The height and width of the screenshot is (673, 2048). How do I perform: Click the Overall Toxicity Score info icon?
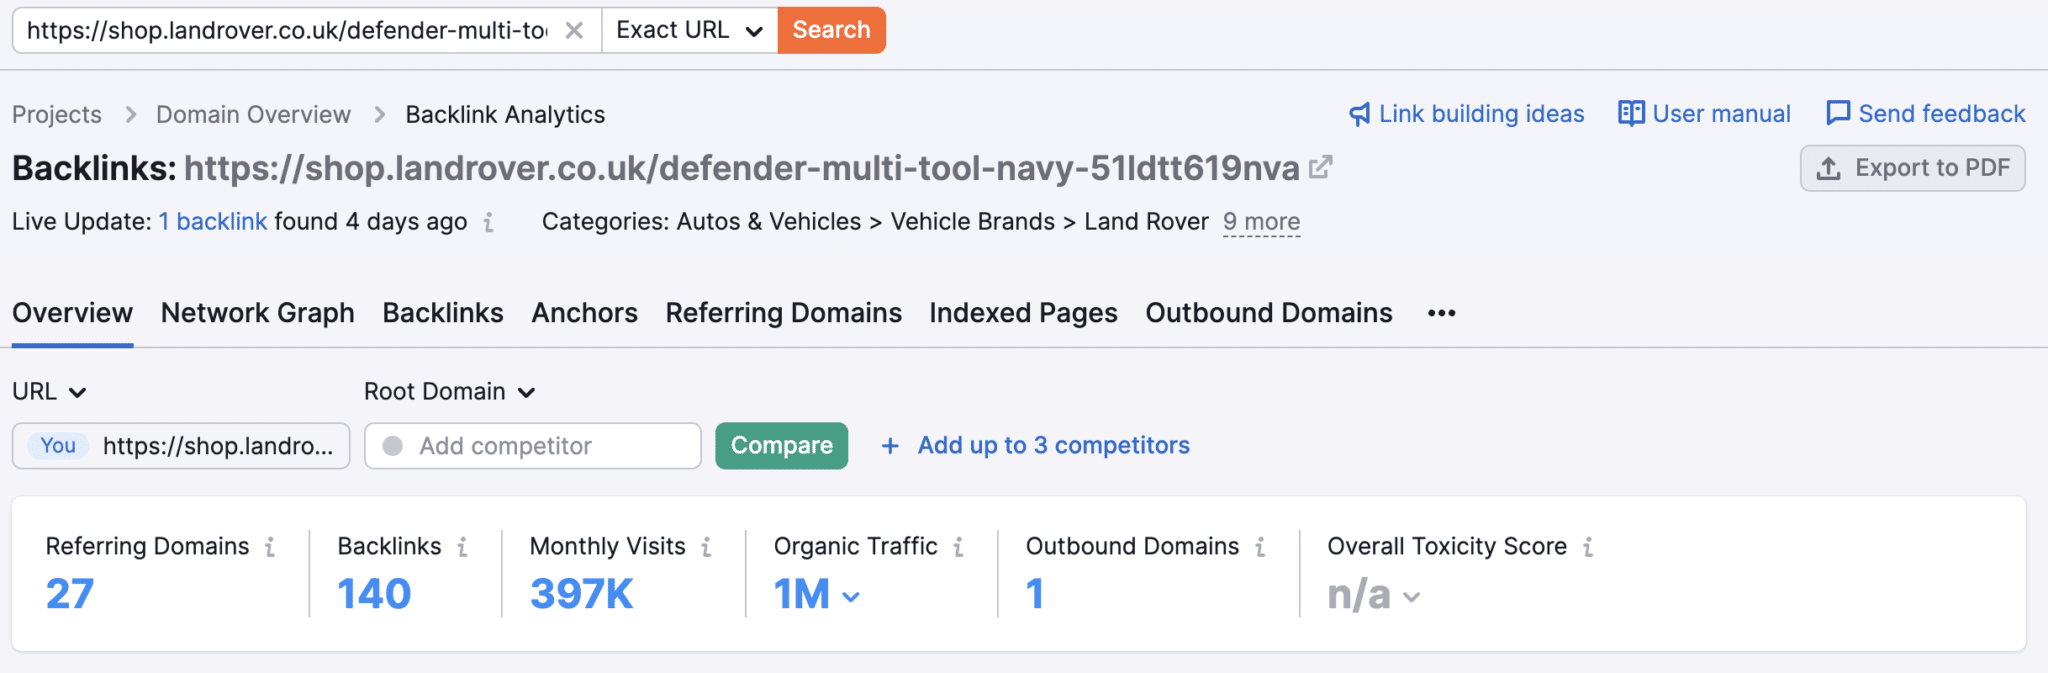1588,547
